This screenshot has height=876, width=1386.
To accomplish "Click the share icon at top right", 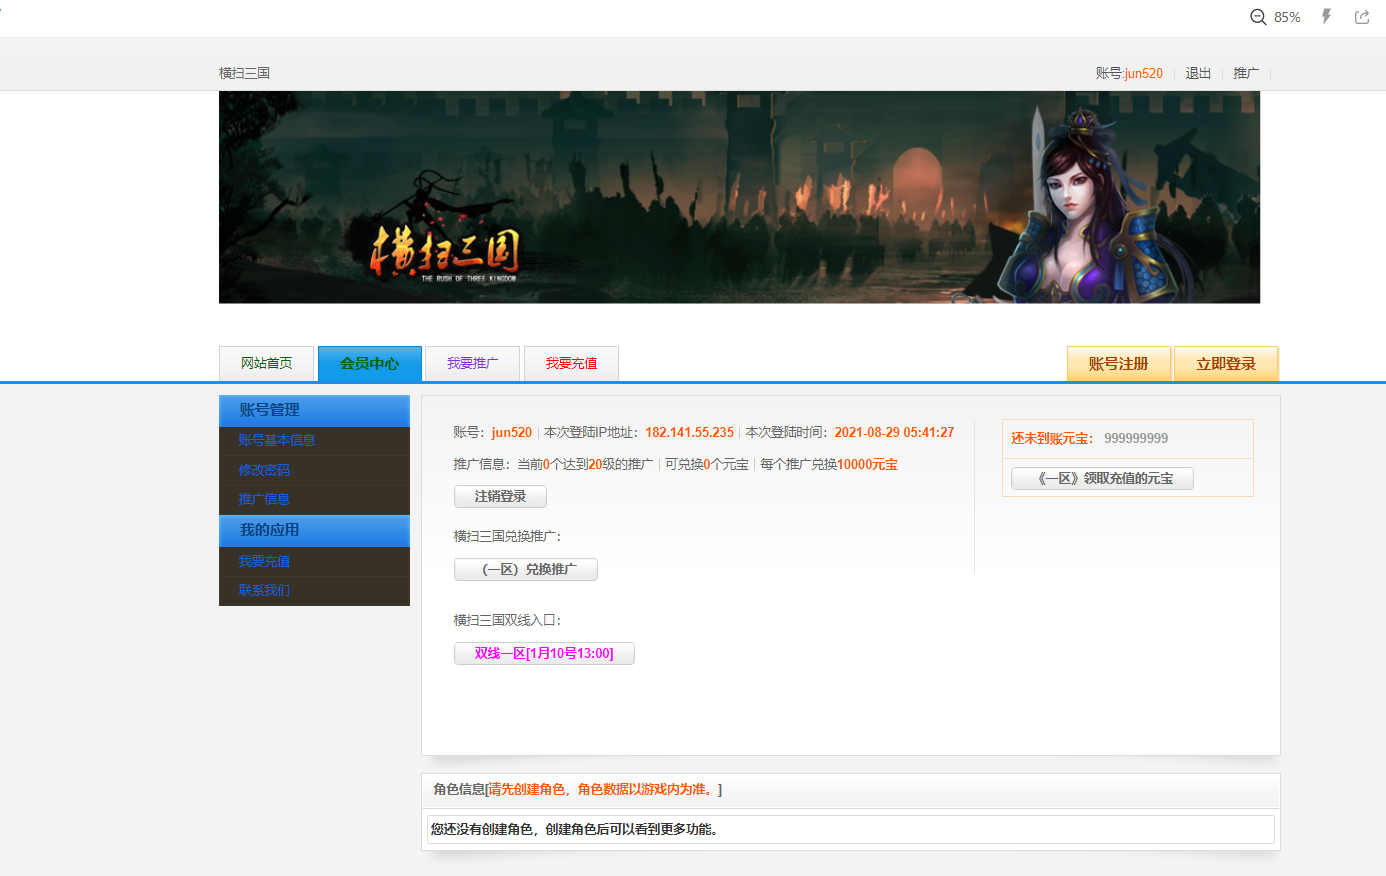I will click(x=1362, y=16).
